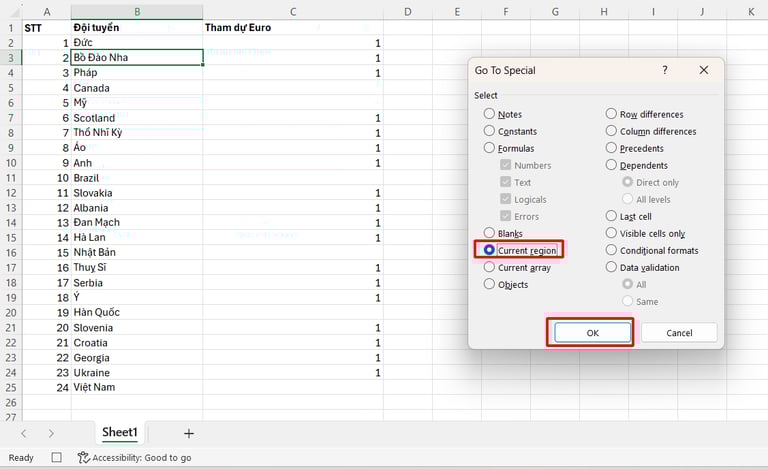Viewport: 768px width, 469px height.
Task: Click the macro recording status bar icon
Action: (57, 457)
